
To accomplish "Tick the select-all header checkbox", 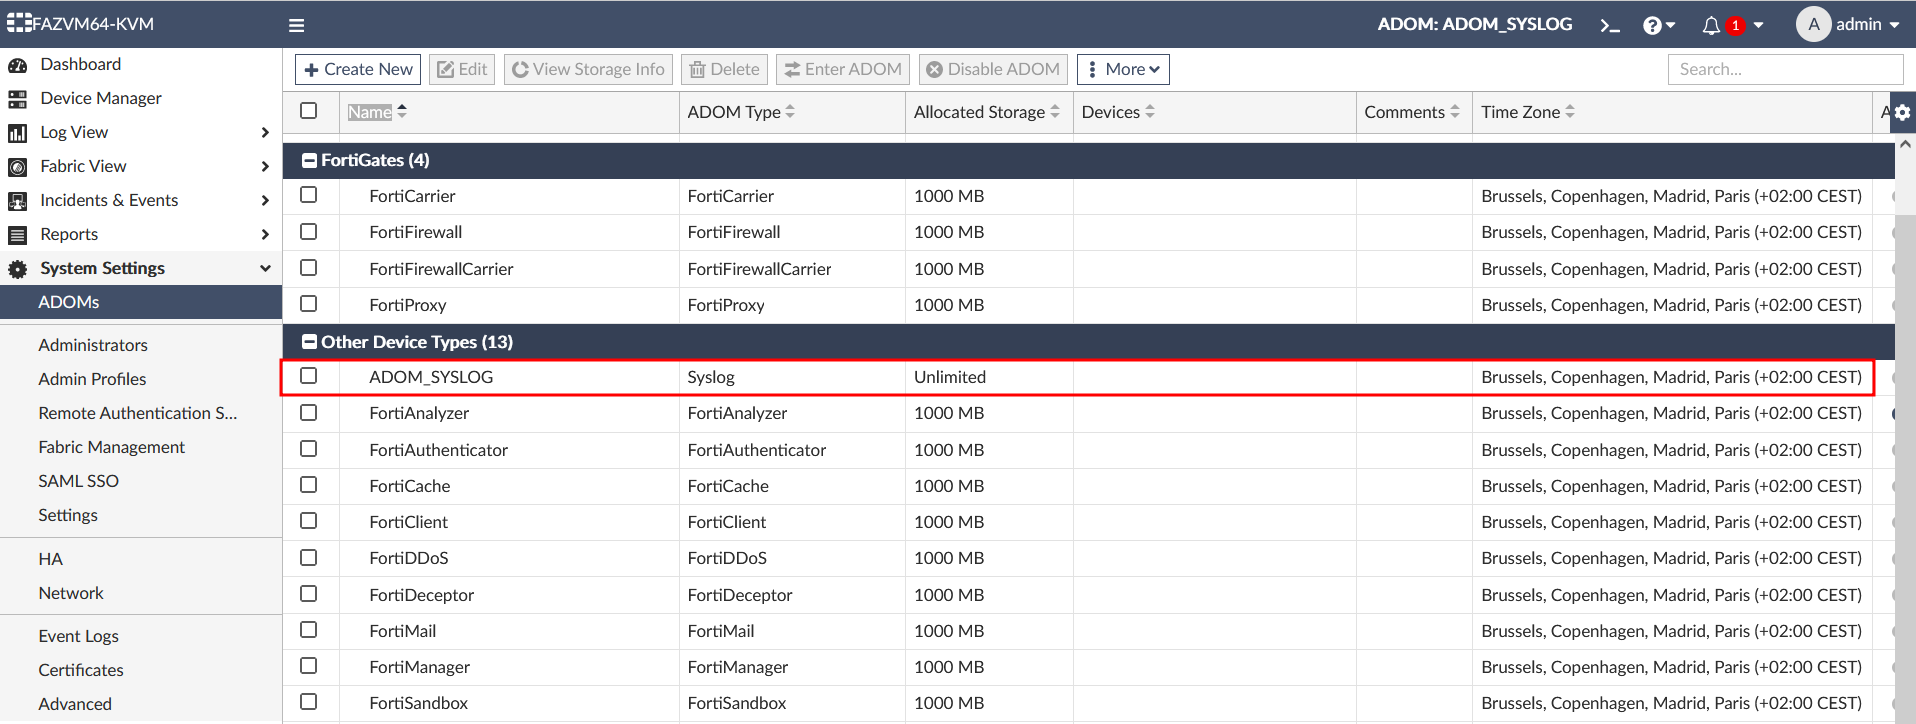I will (309, 111).
